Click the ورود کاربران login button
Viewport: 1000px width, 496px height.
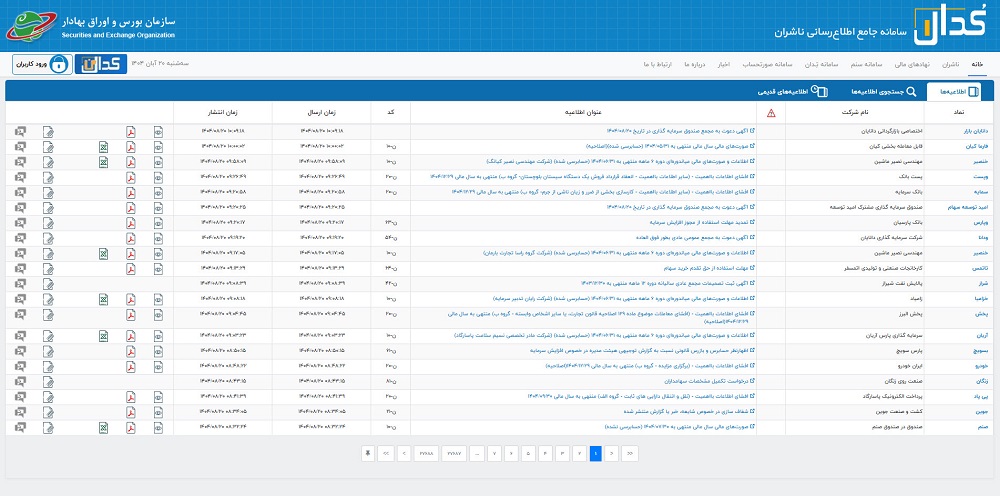40,64
